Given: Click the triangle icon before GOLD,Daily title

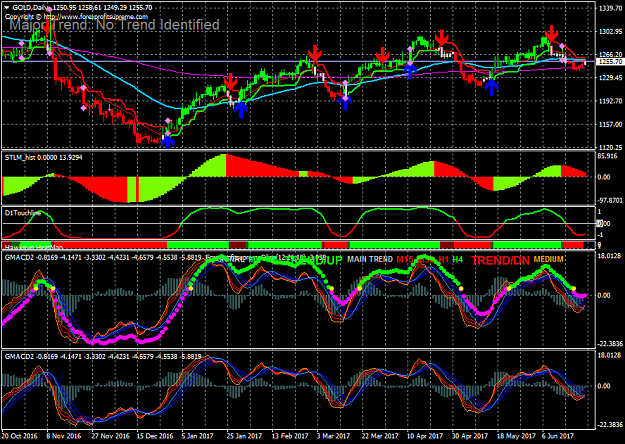Looking at the screenshot, I should pyautogui.click(x=7, y=8).
